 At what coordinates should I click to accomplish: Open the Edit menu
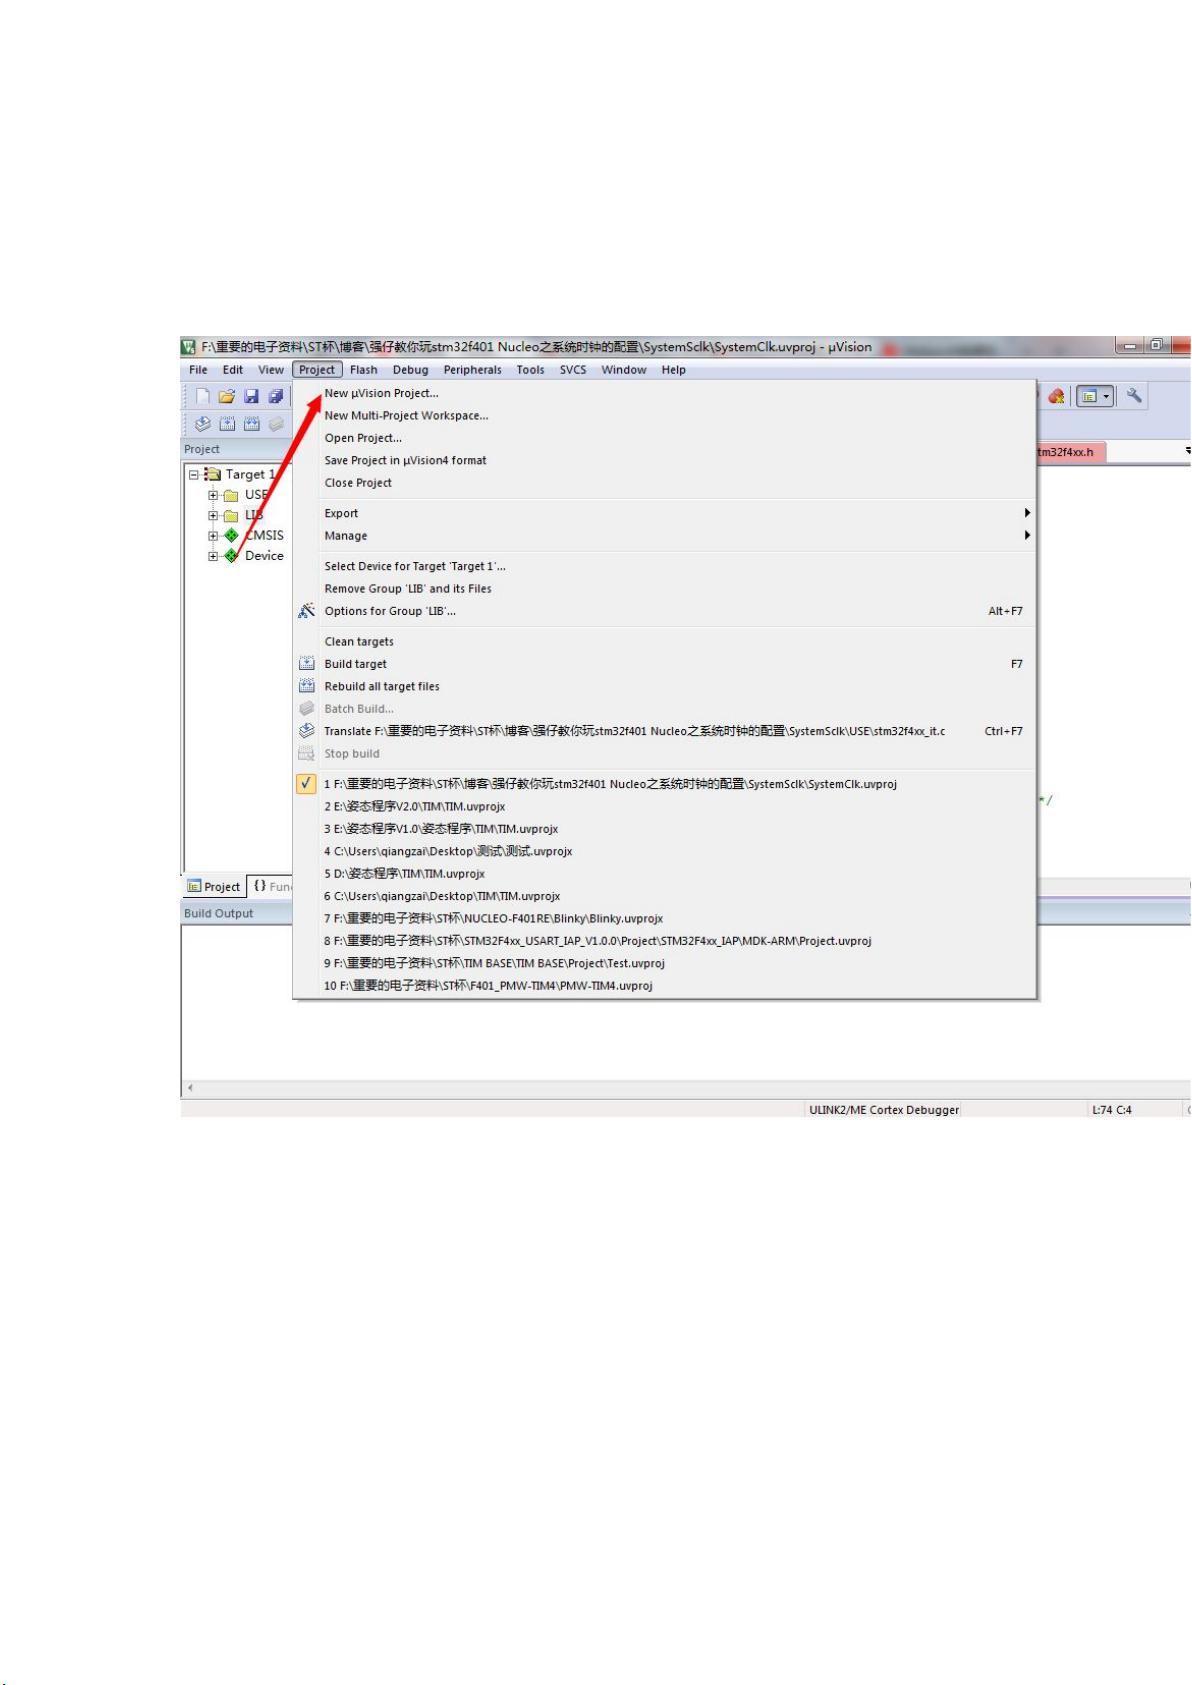tap(233, 370)
